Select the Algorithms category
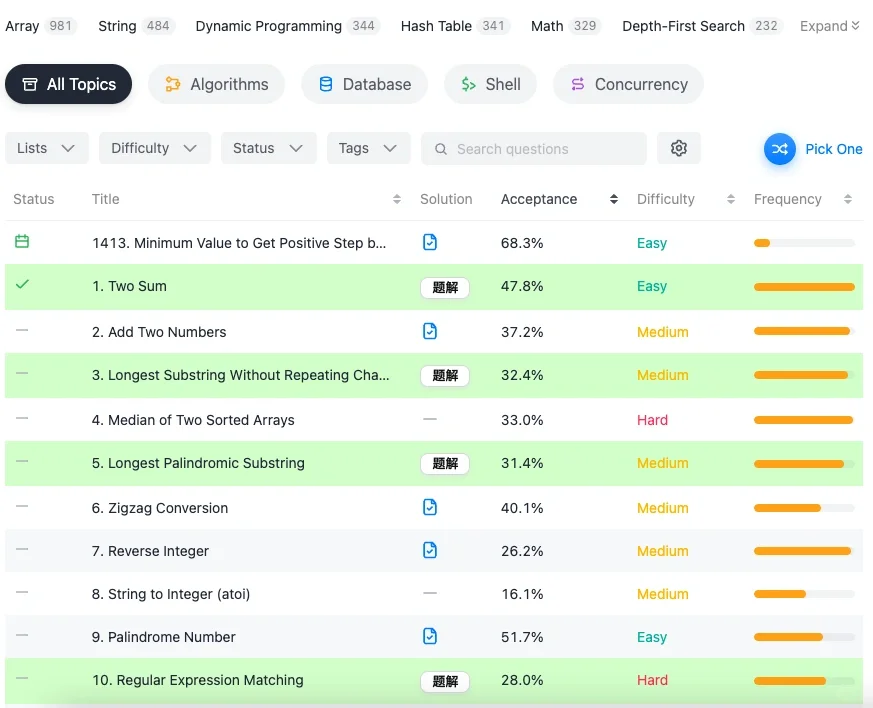Image resolution: width=873 pixels, height=708 pixels. click(x=217, y=84)
